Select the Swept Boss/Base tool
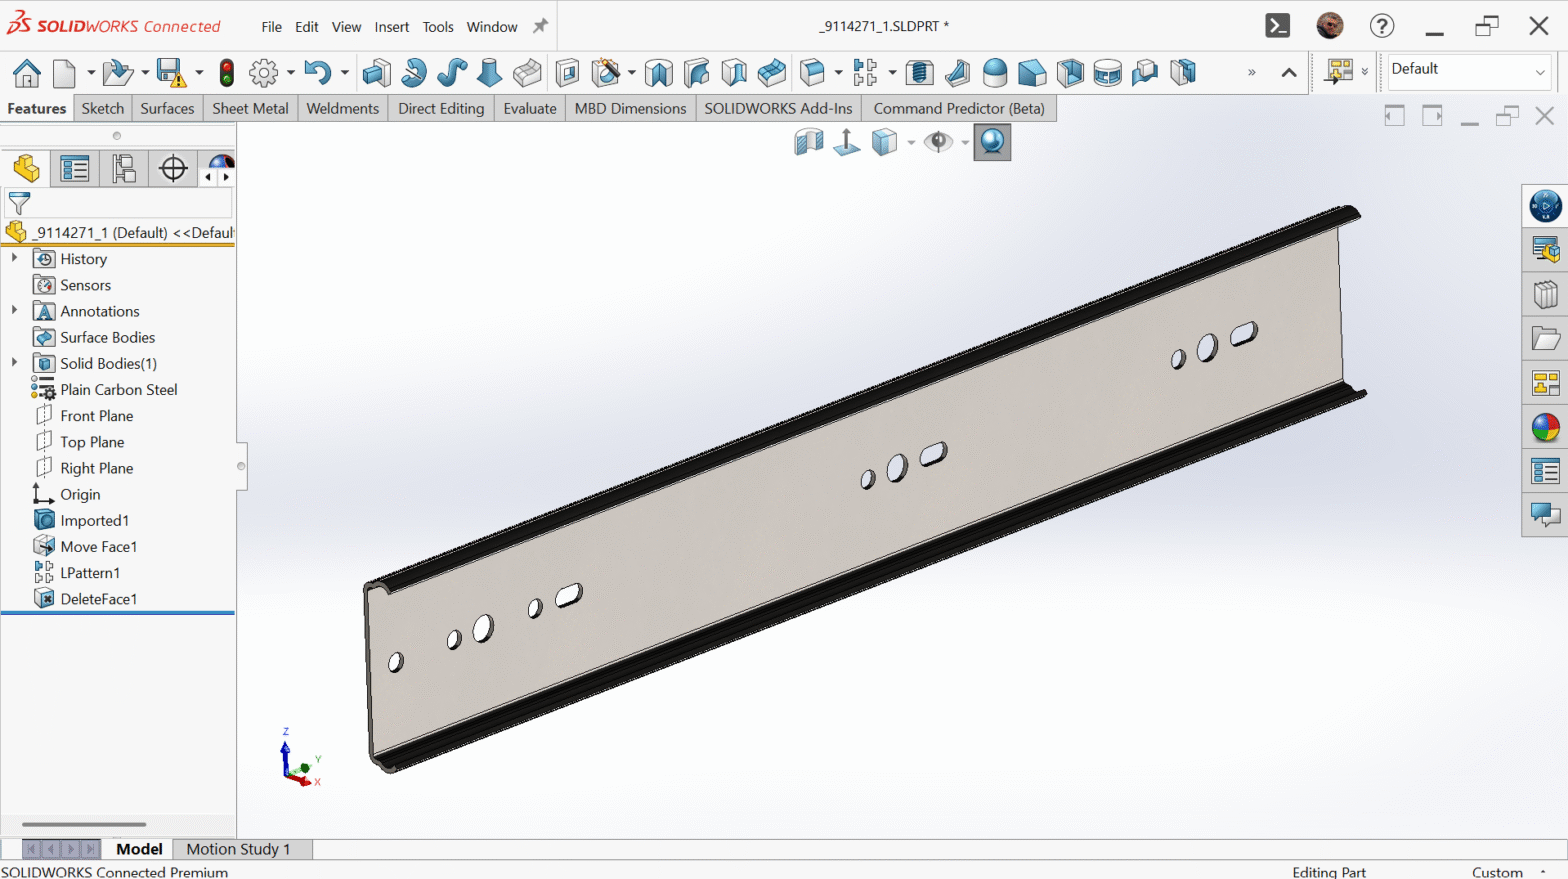Image resolution: width=1568 pixels, height=879 pixels. [452, 72]
